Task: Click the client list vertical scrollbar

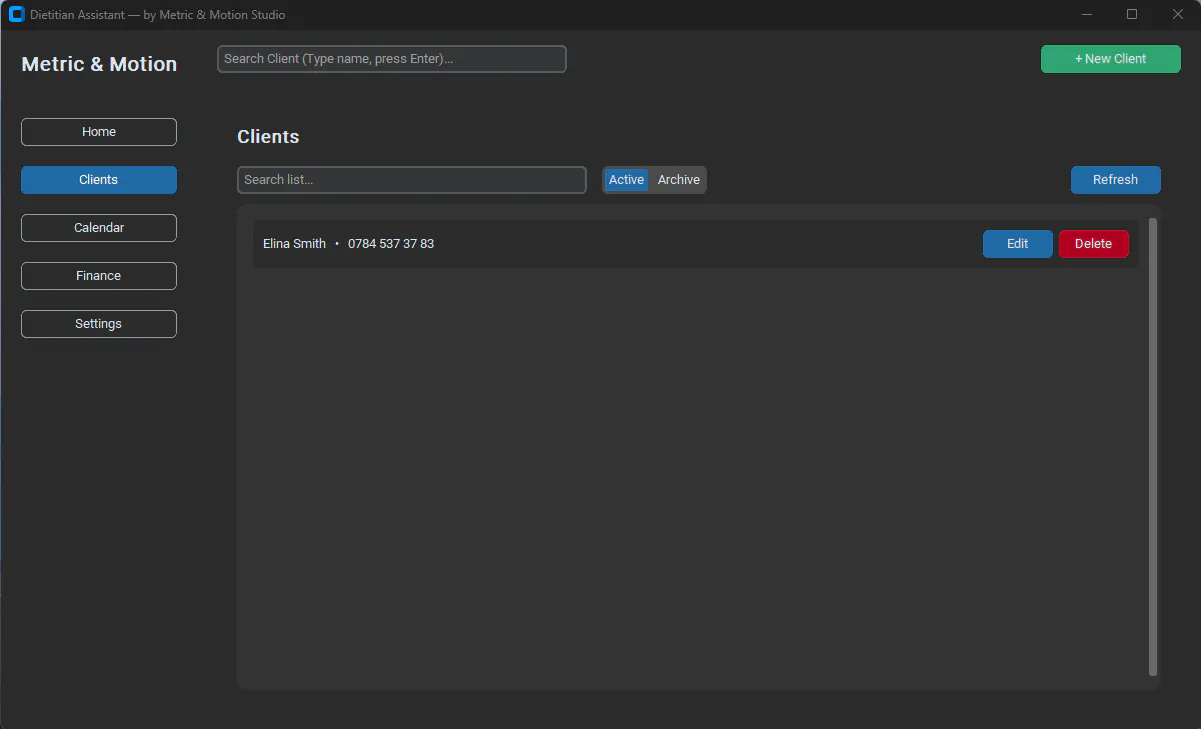Action: tap(1153, 447)
